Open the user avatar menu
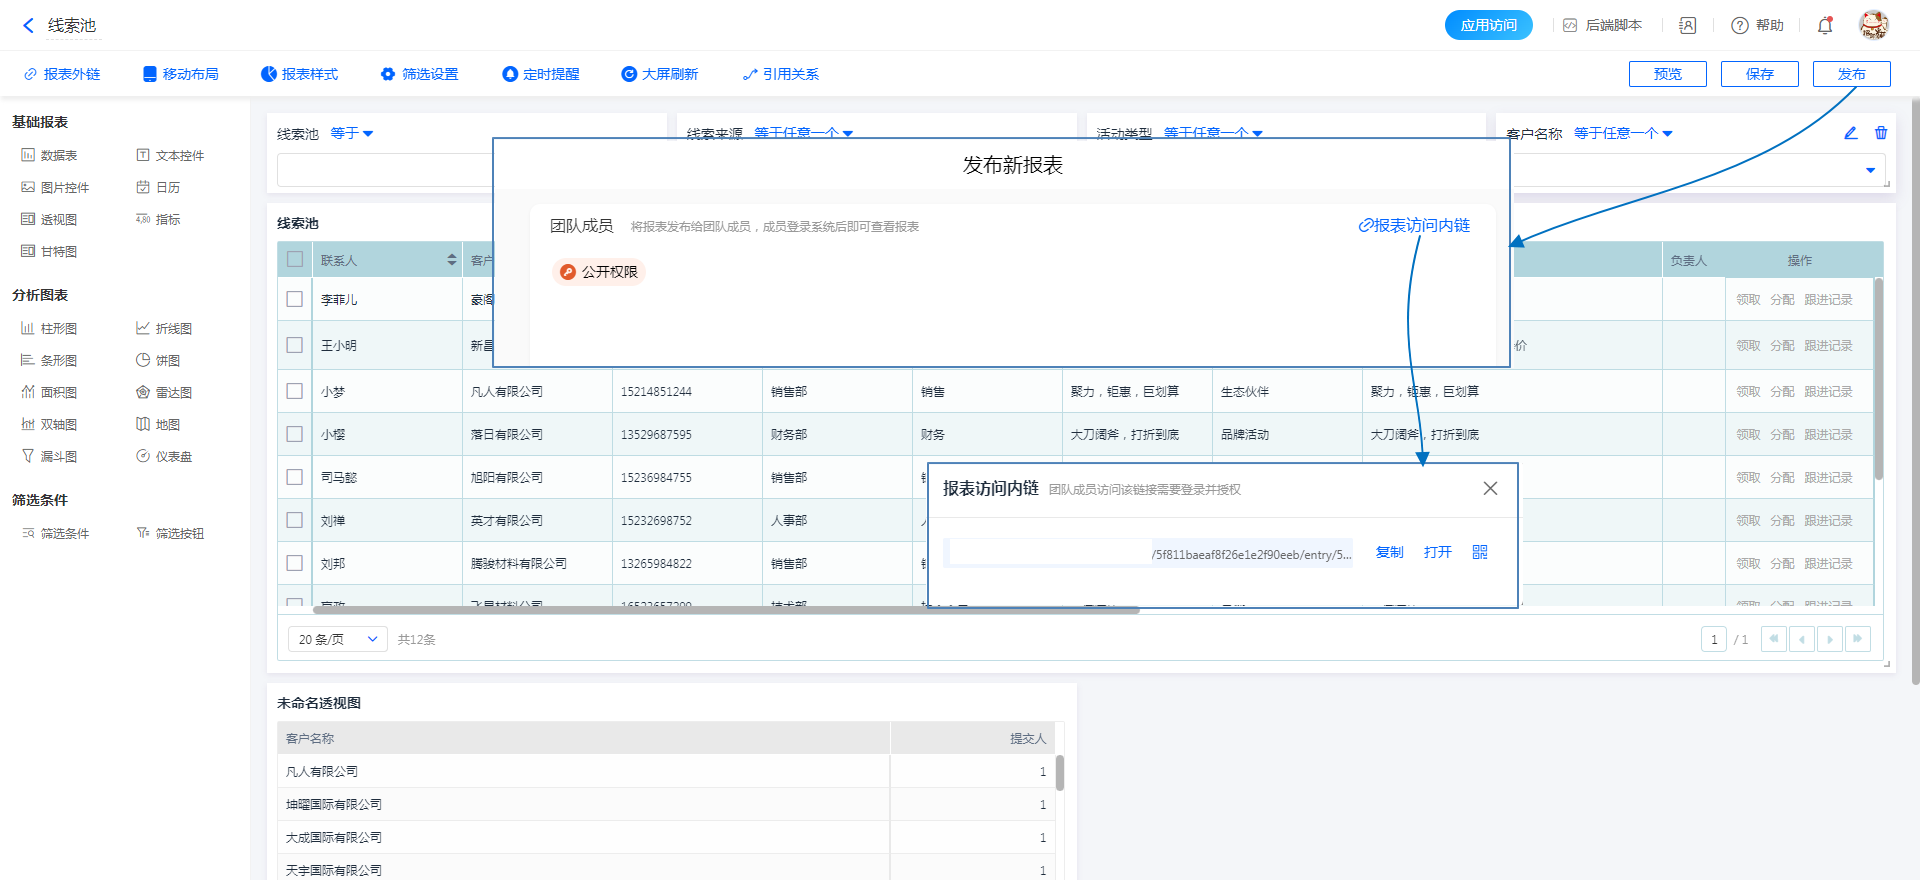The height and width of the screenshot is (880, 1920). point(1873,25)
